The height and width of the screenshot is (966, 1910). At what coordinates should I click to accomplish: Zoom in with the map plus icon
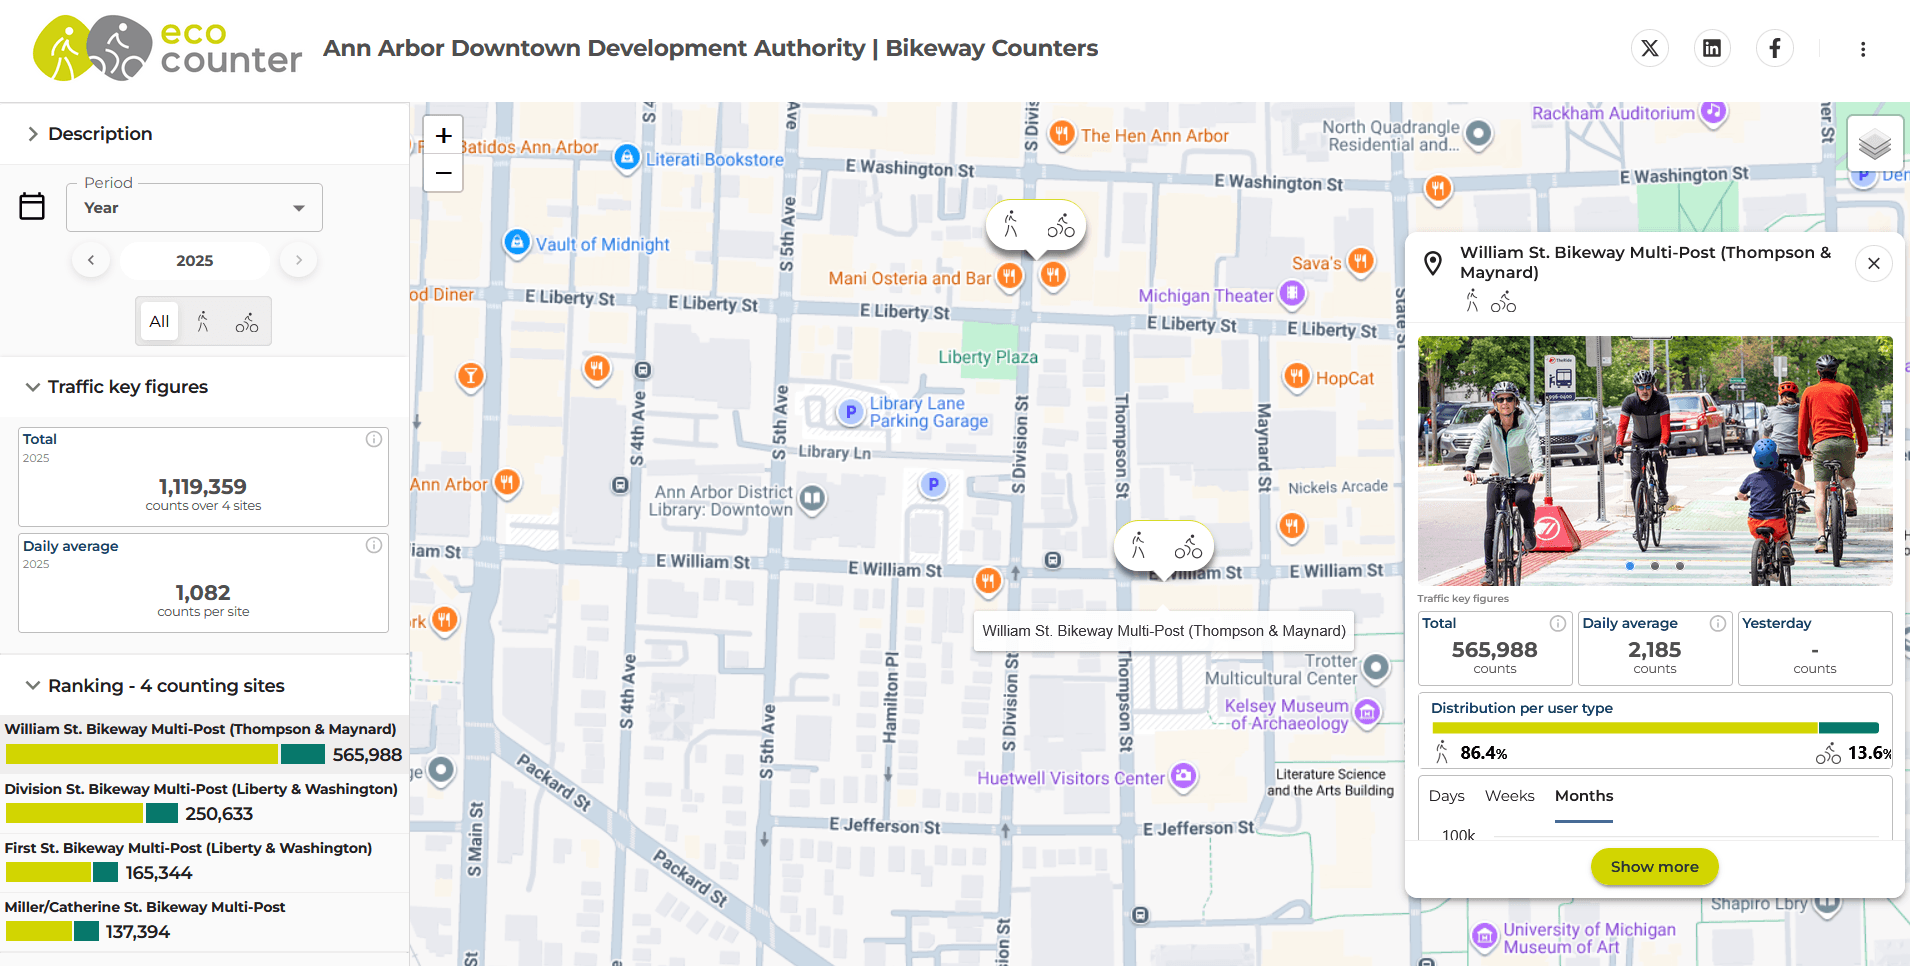pyautogui.click(x=443, y=135)
